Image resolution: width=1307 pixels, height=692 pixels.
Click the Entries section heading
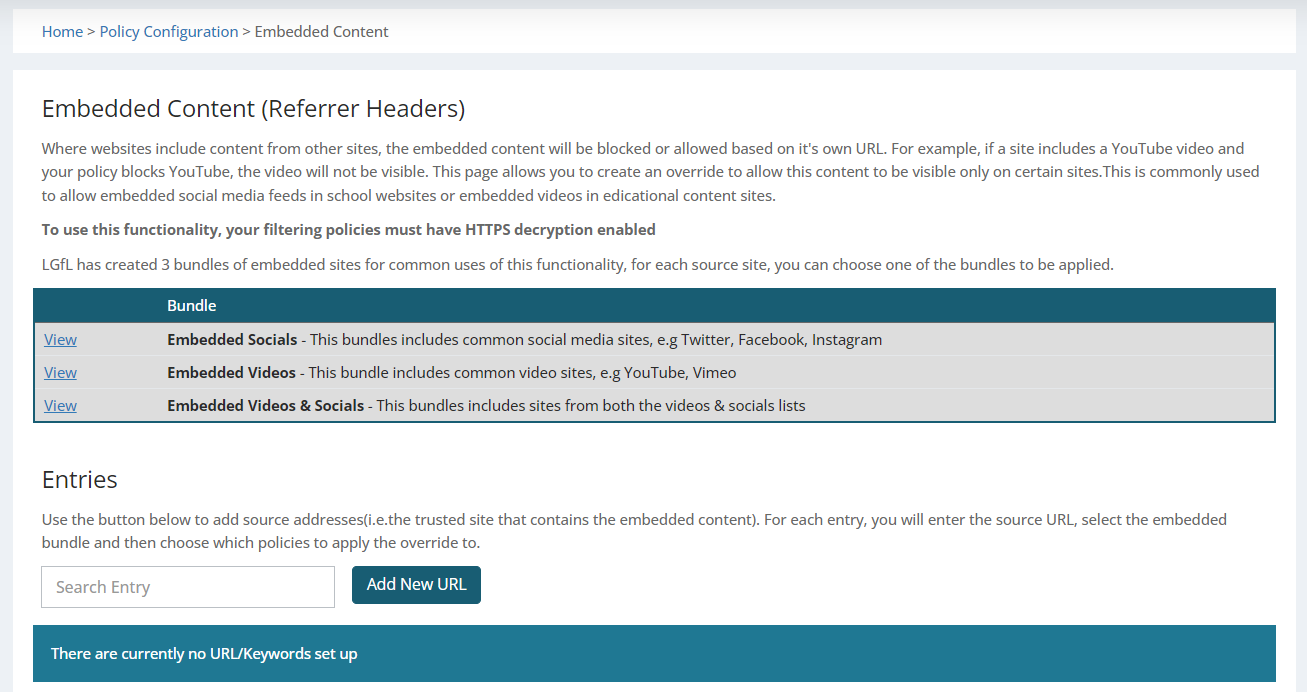pos(80,480)
